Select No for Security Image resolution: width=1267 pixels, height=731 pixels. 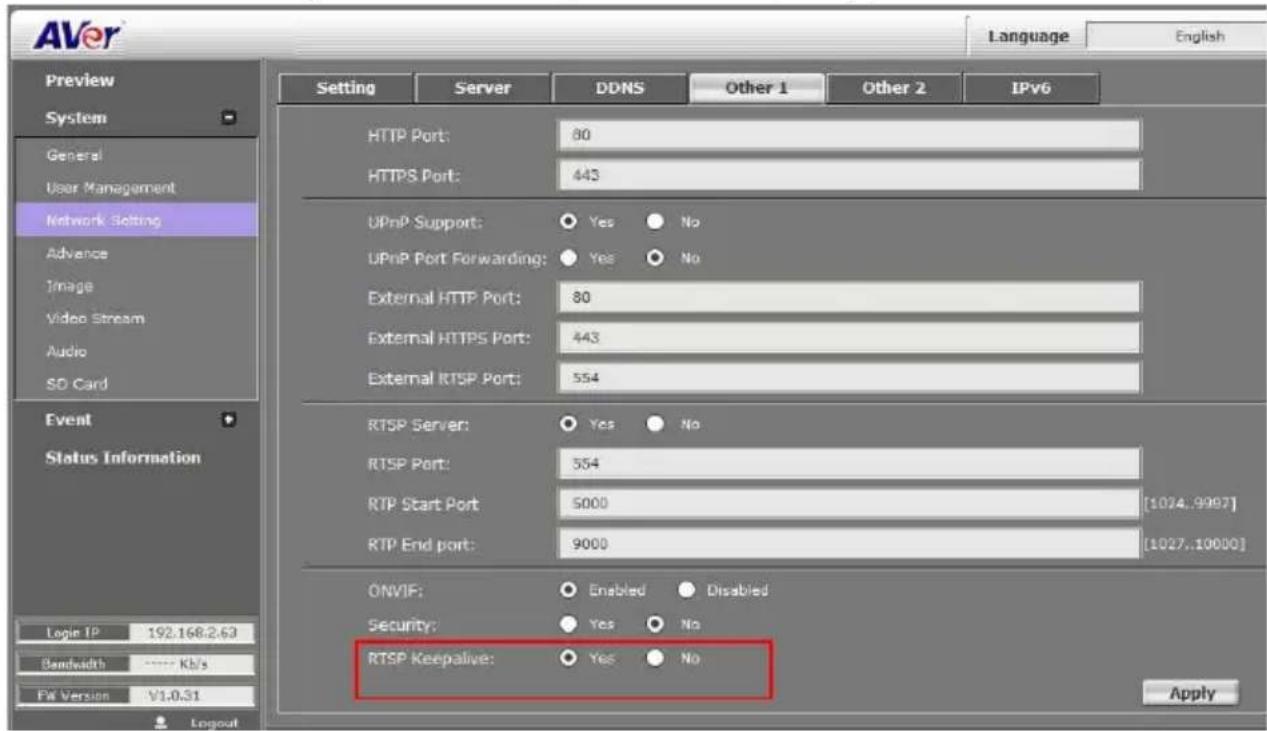pos(656,623)
